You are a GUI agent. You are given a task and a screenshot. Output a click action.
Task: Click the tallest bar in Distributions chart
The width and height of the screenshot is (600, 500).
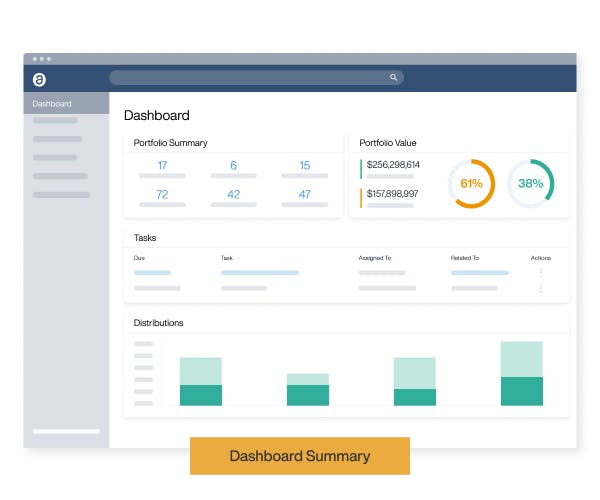522,373
